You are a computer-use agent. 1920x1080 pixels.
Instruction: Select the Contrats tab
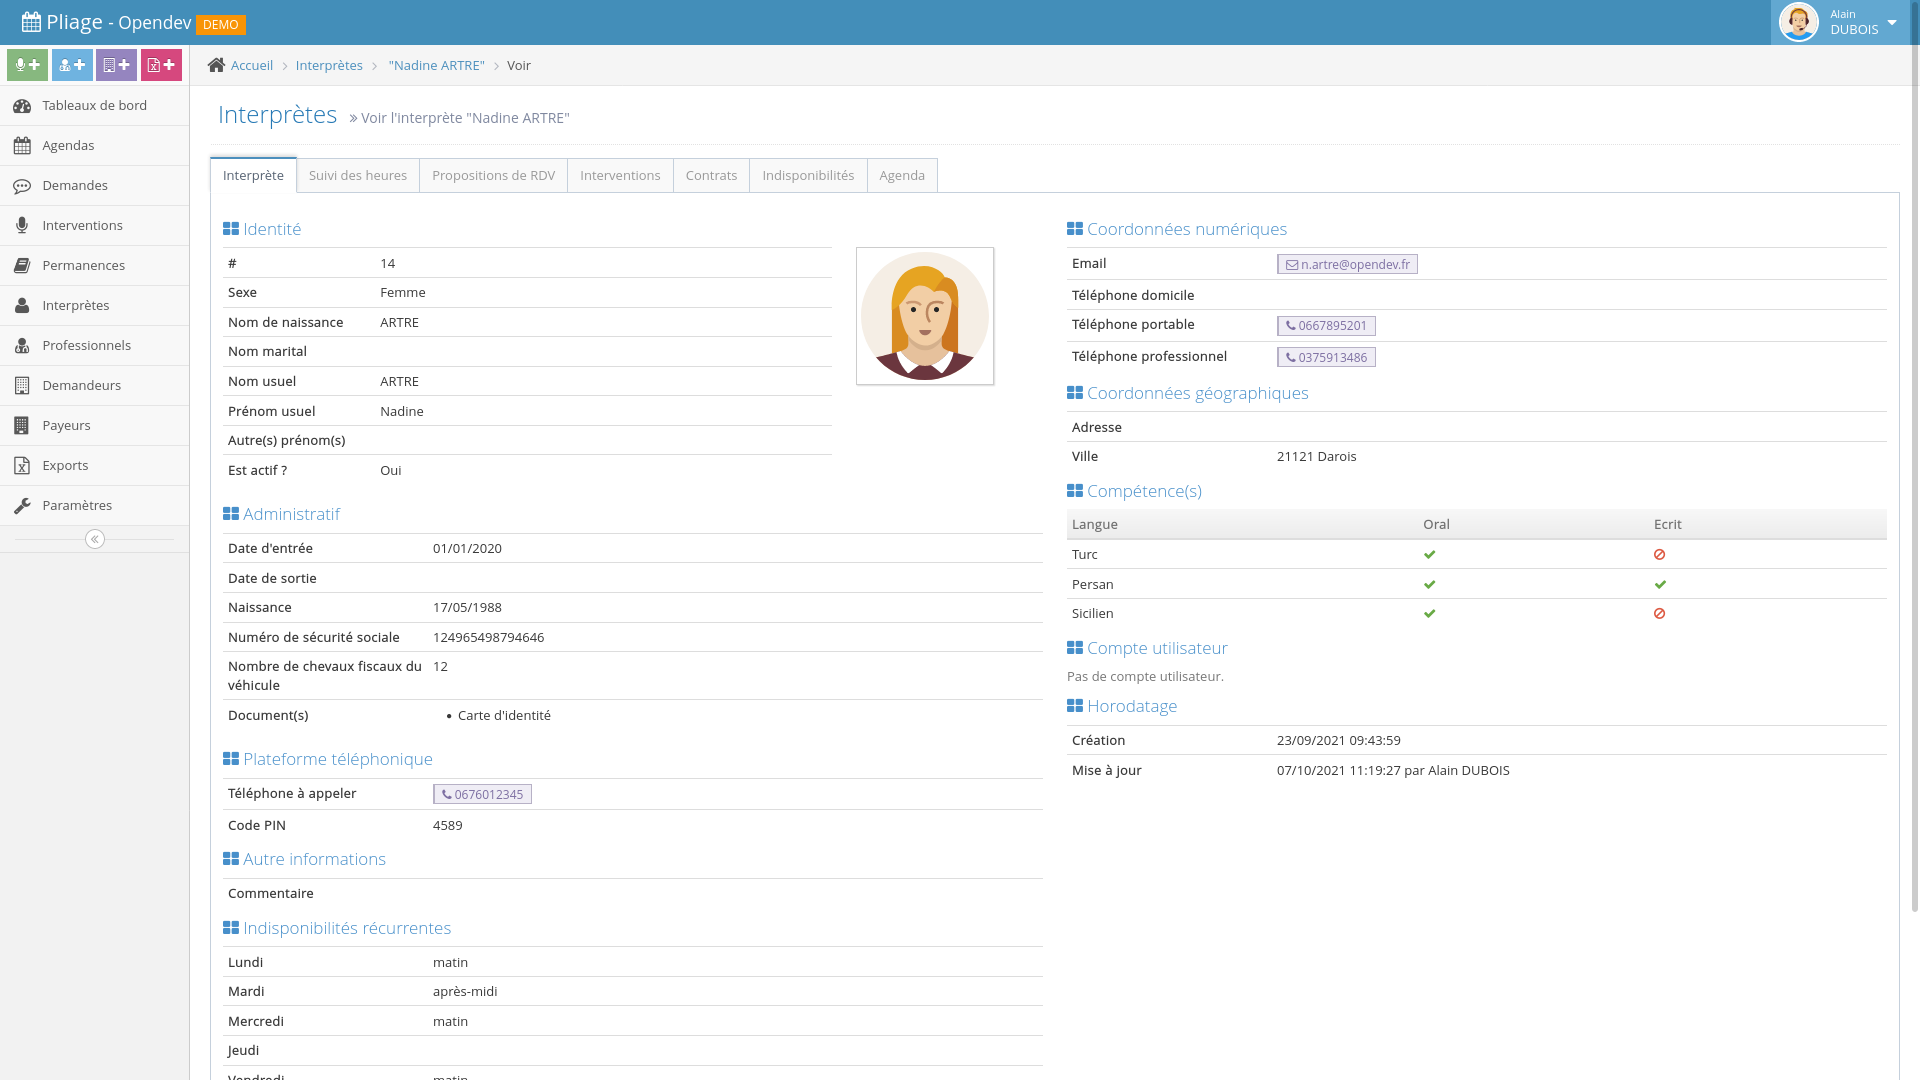click(x=711, y=176)
